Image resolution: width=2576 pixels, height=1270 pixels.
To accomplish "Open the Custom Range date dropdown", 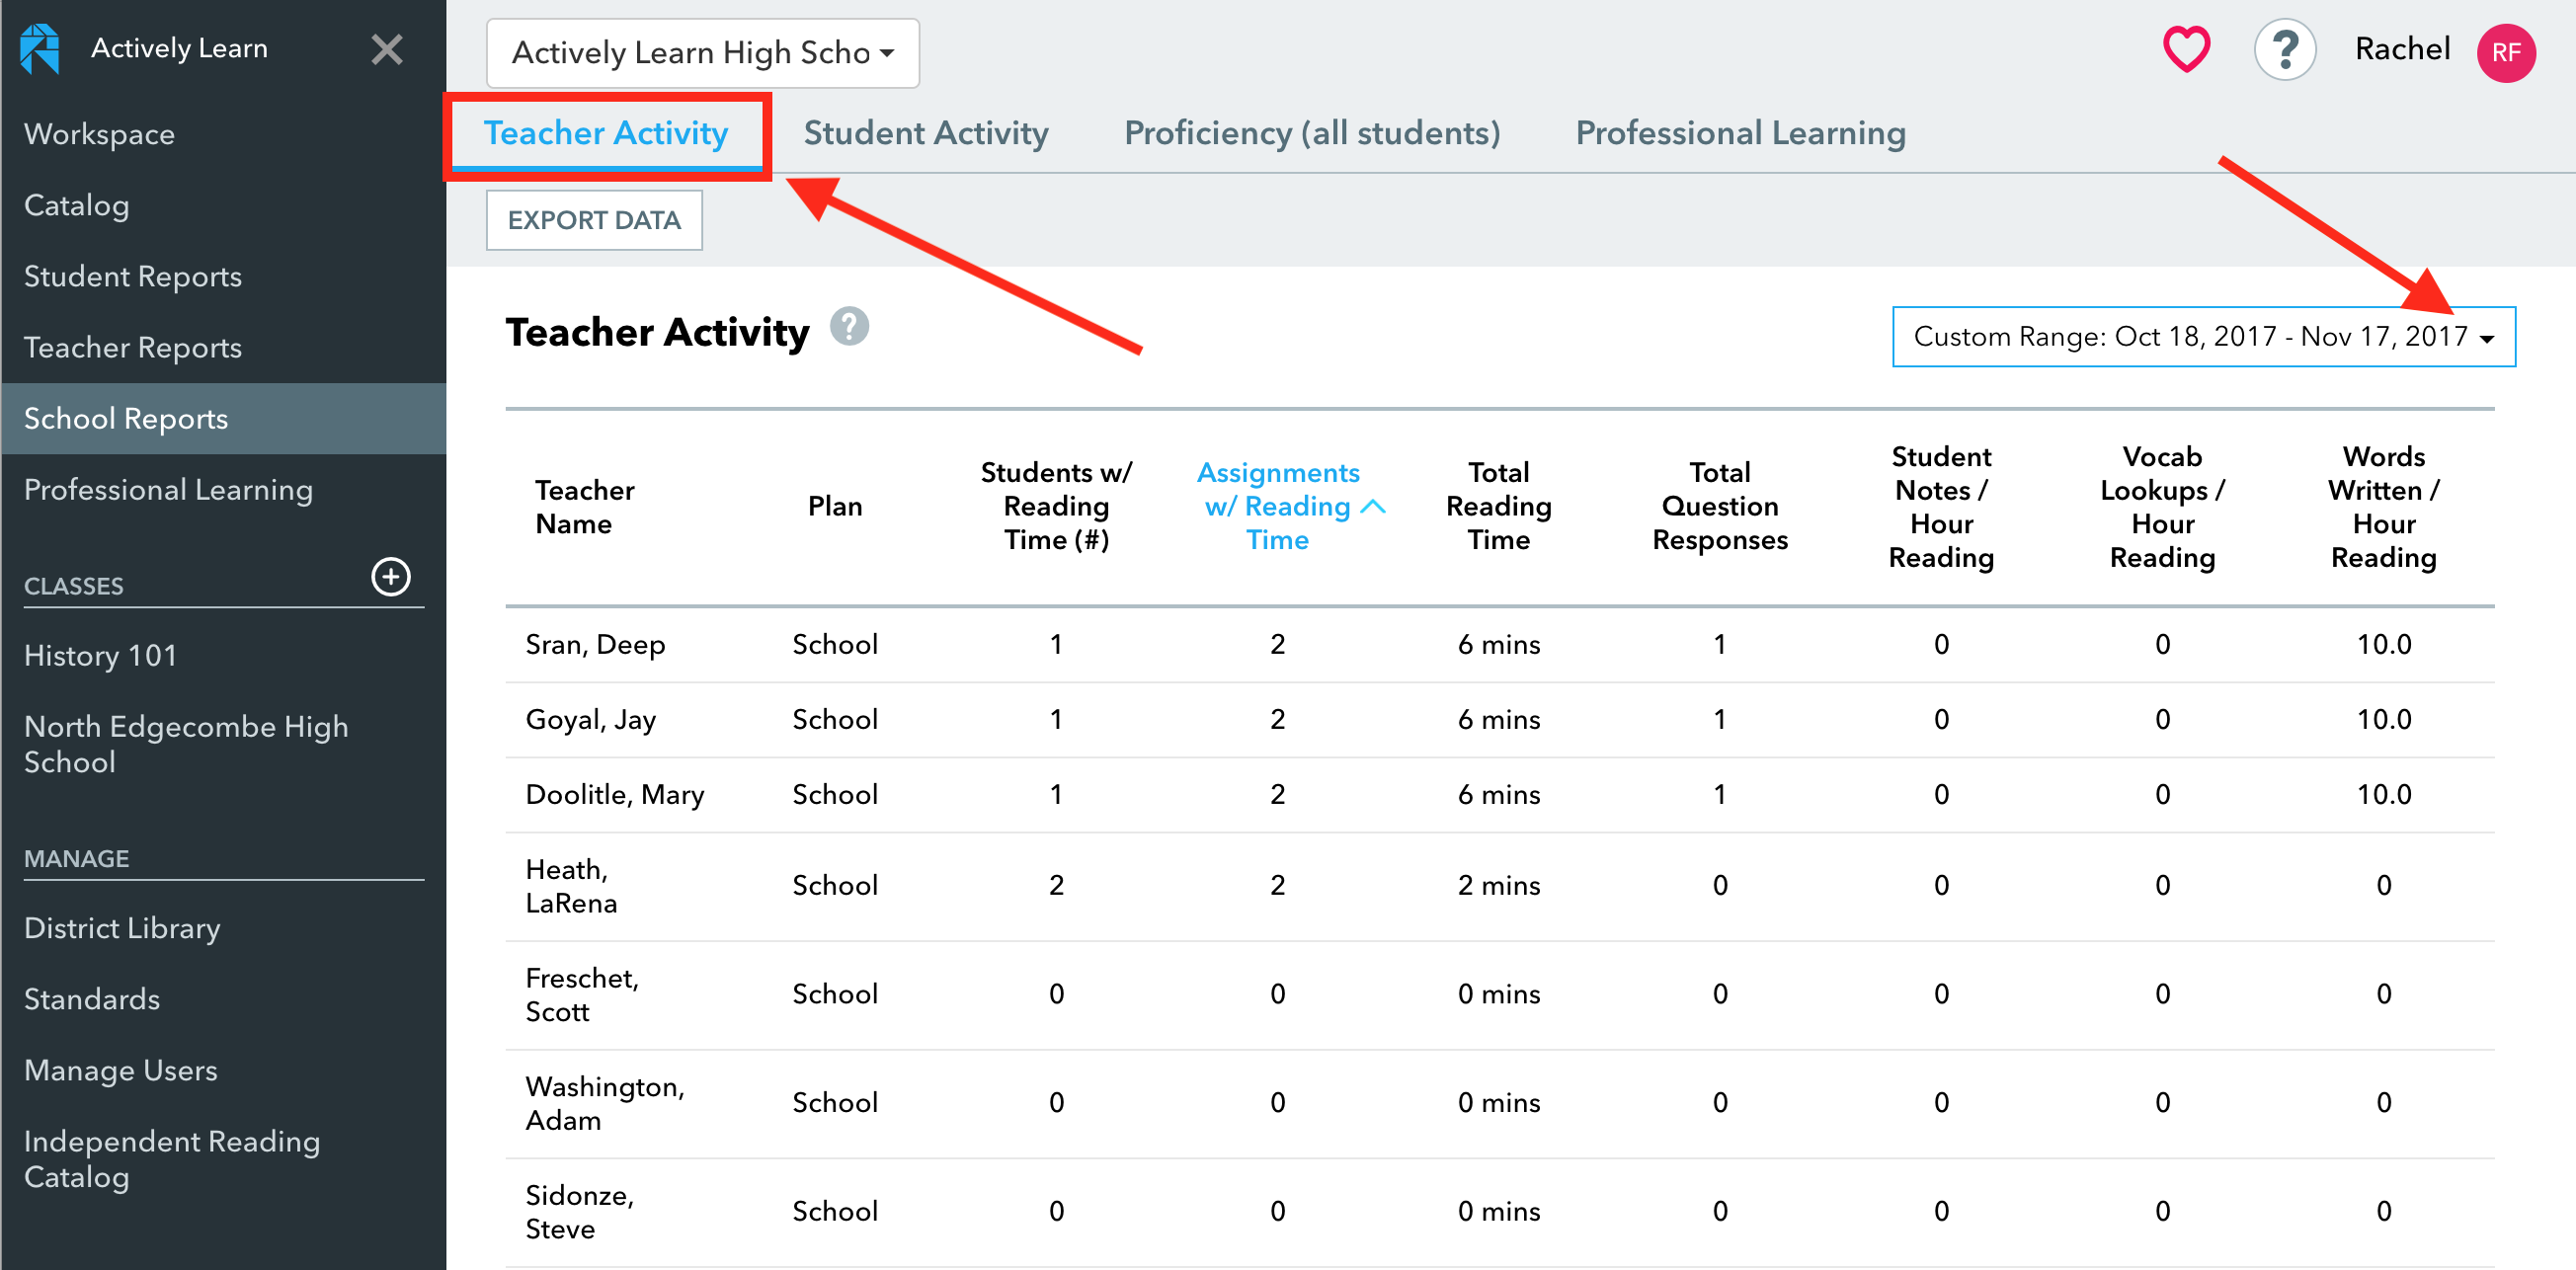I will pos(2203,337).
